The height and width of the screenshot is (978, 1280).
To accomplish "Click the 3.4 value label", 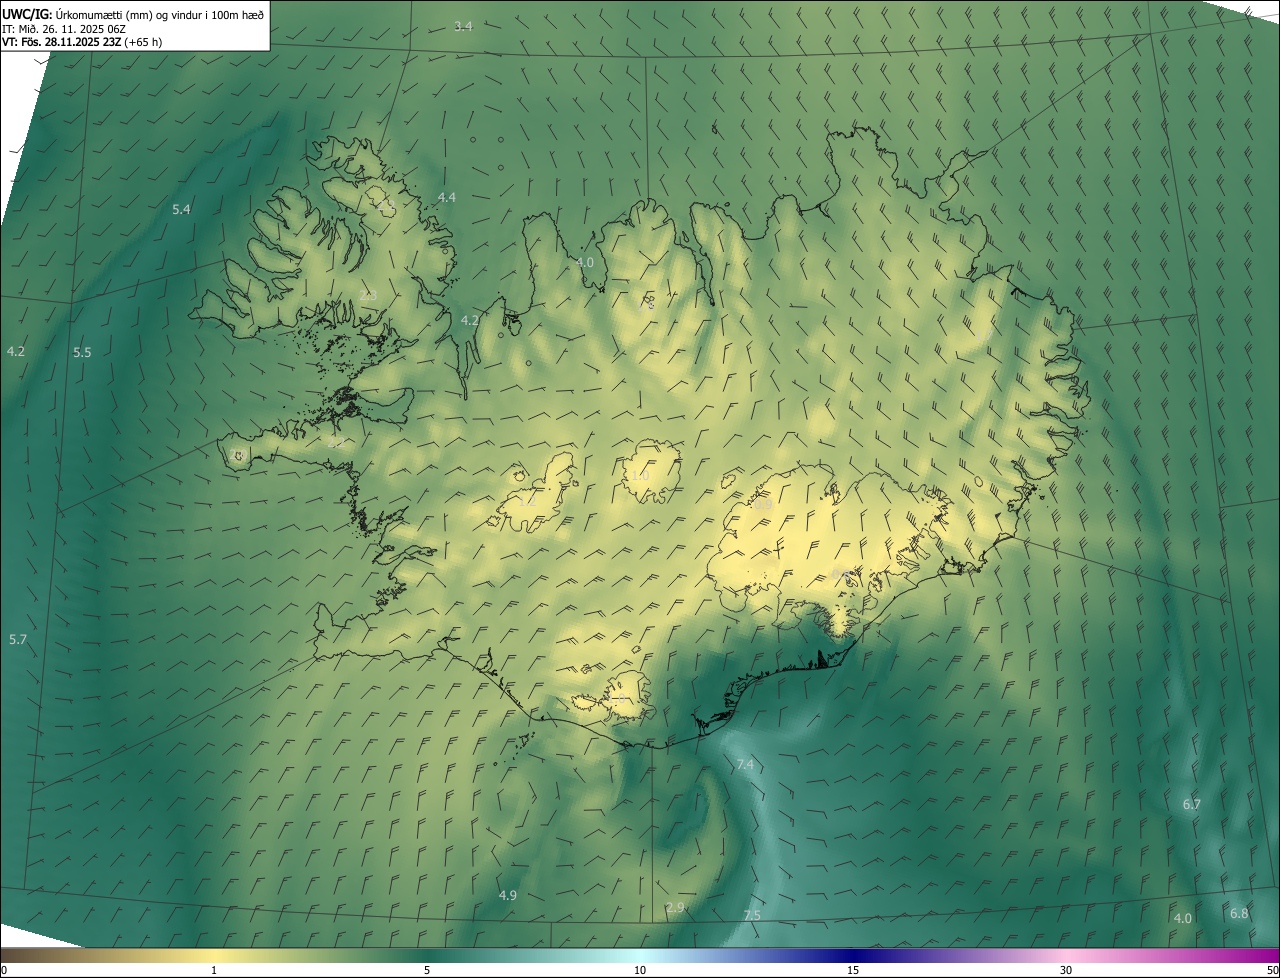I will 463,26.
